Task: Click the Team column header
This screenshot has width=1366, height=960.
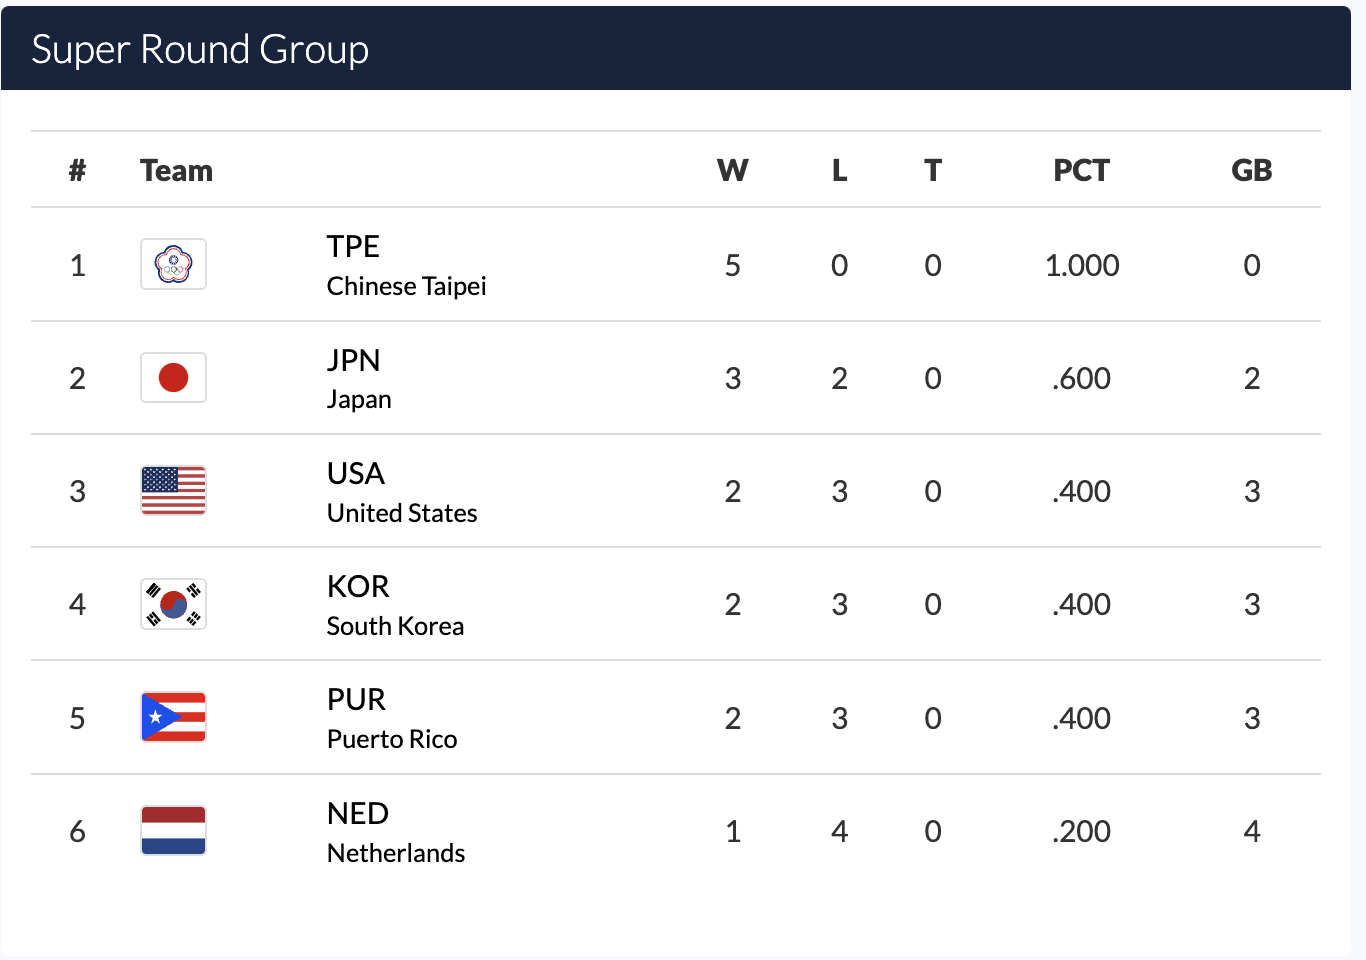Action: (176, 170)
